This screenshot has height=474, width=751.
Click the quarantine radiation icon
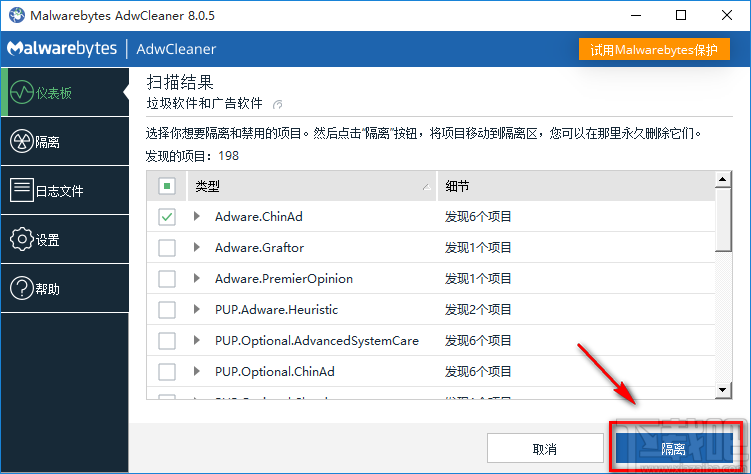[22, 141]
